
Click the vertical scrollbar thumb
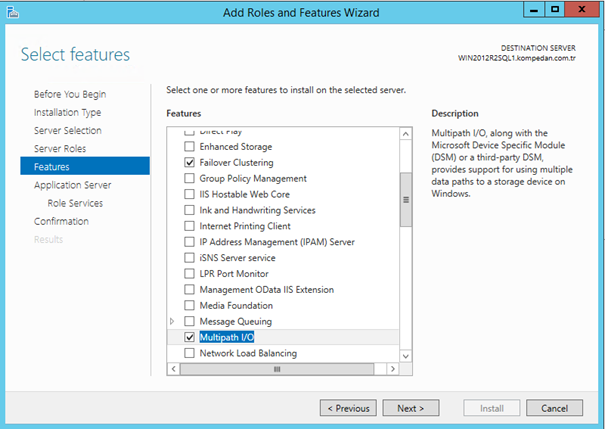click(406, 199)
